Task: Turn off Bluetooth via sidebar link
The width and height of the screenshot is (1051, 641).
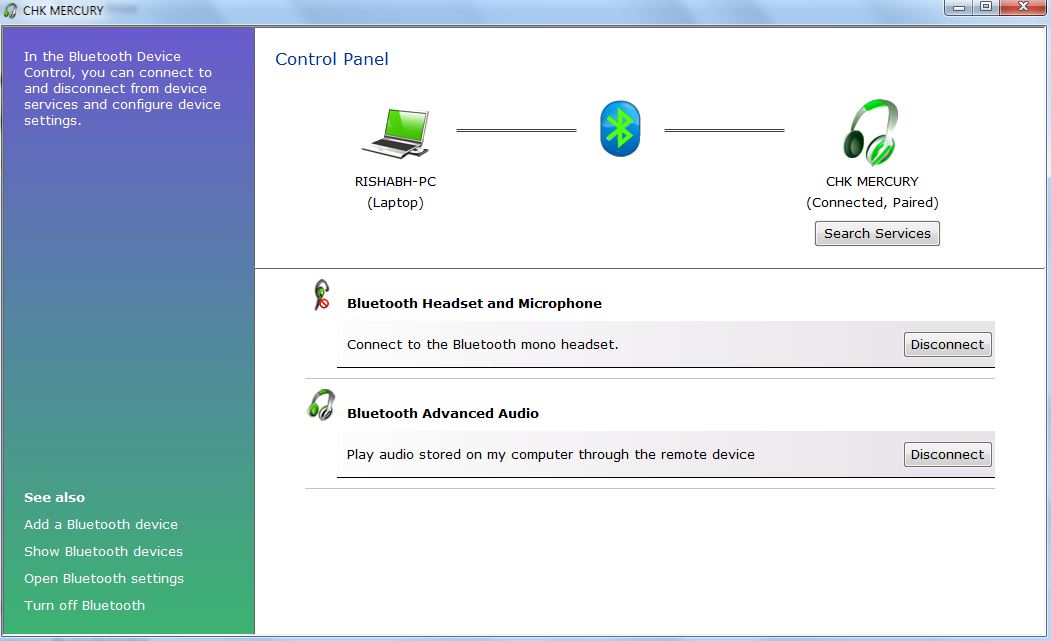Action: pyautogui.click(x=84, y=605)
